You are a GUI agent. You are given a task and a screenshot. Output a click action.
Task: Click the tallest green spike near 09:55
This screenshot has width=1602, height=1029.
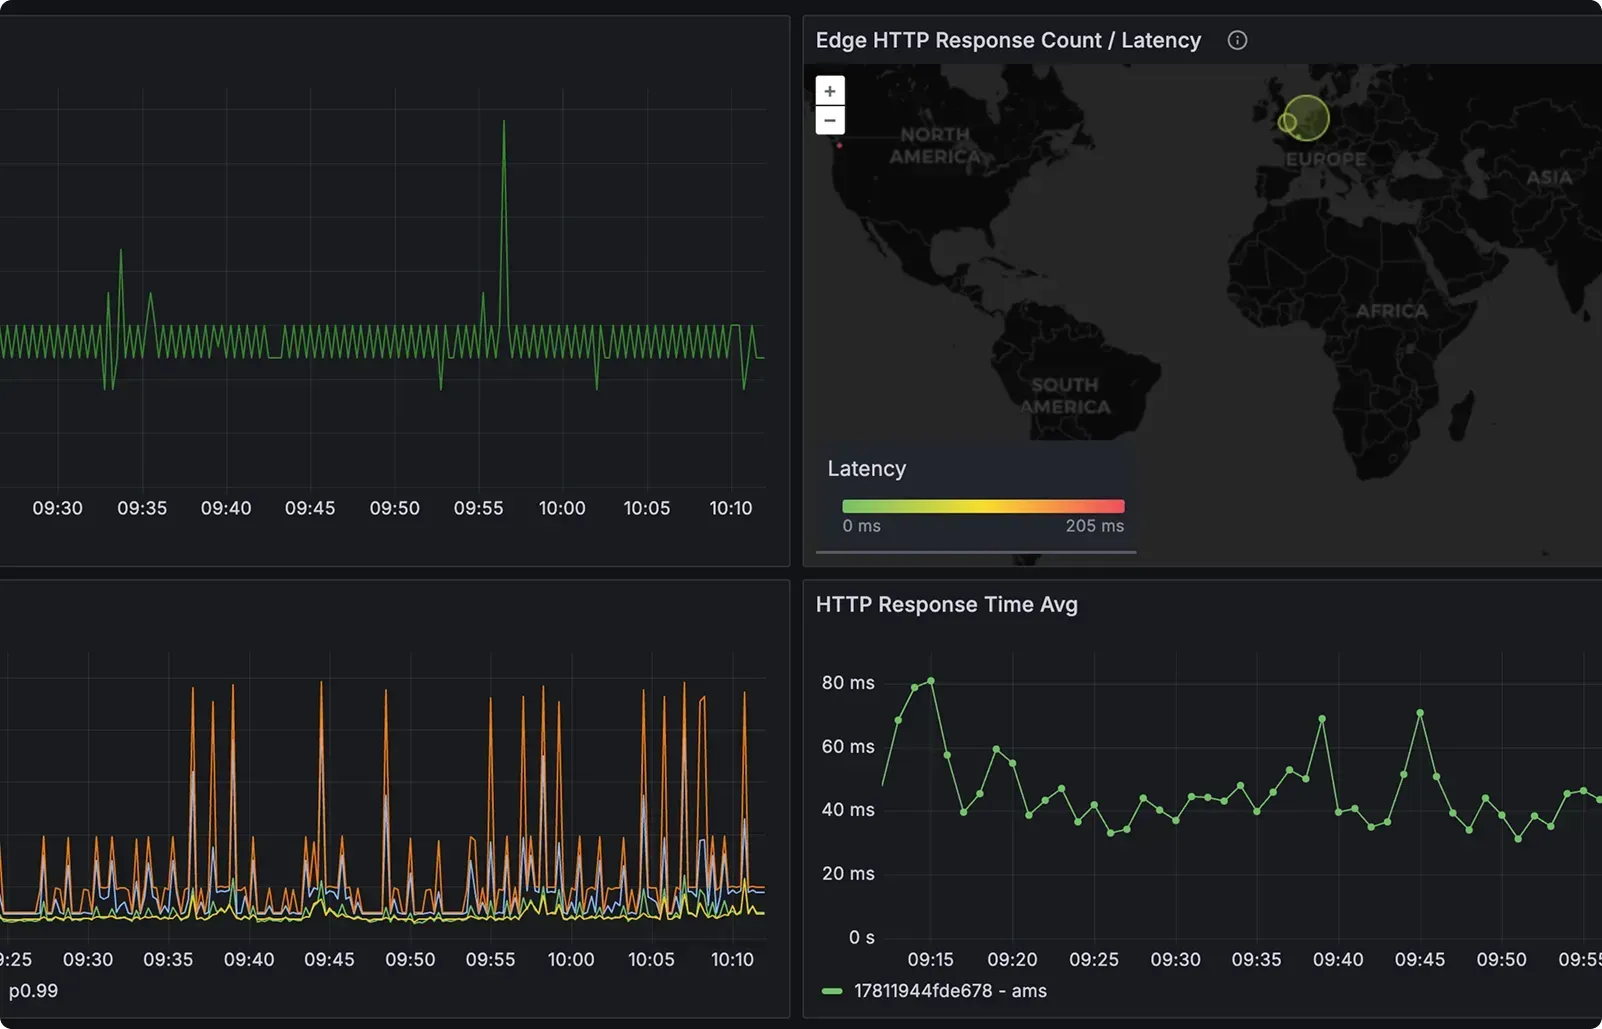503,123
